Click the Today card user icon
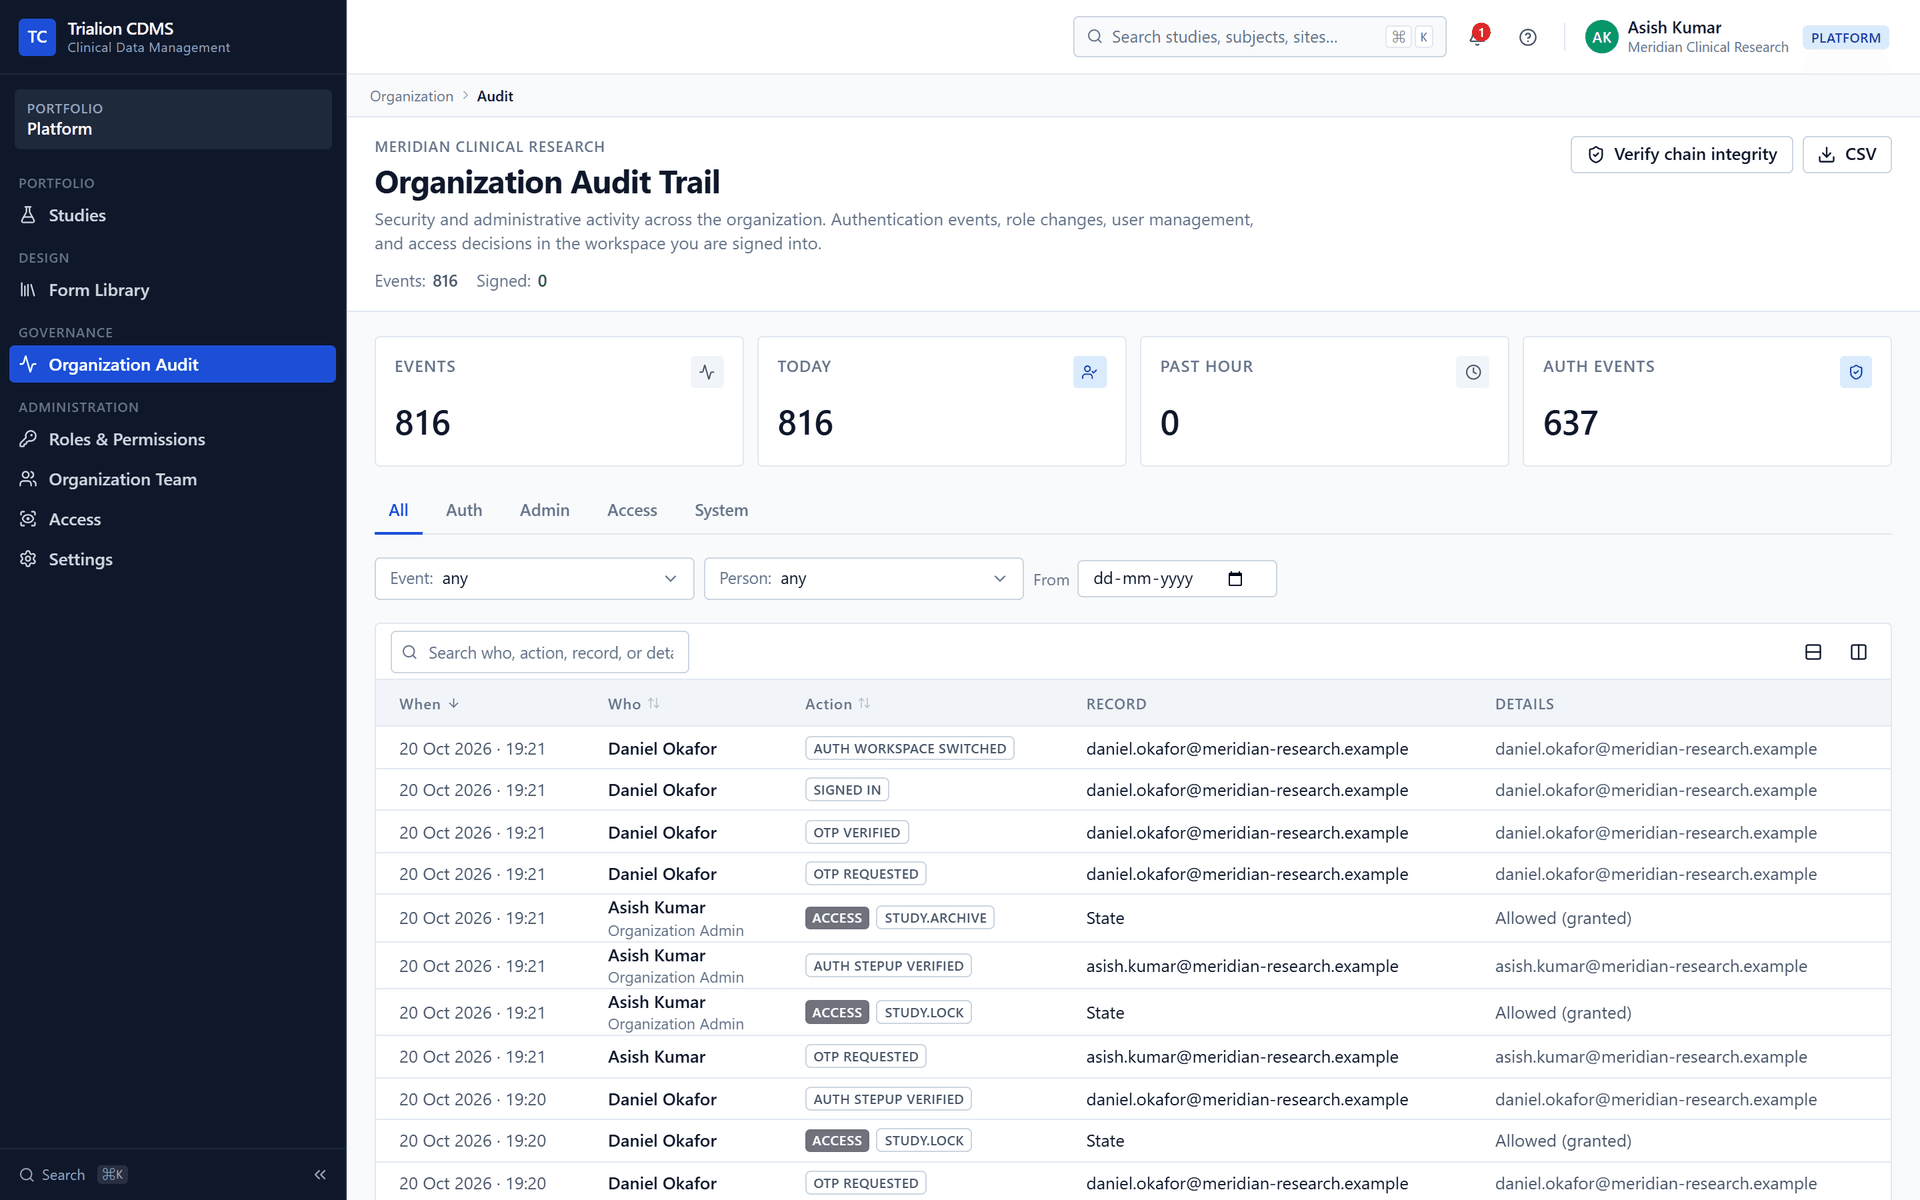The width and height of the screenshot is (1920, 1200). point(1089,372)
